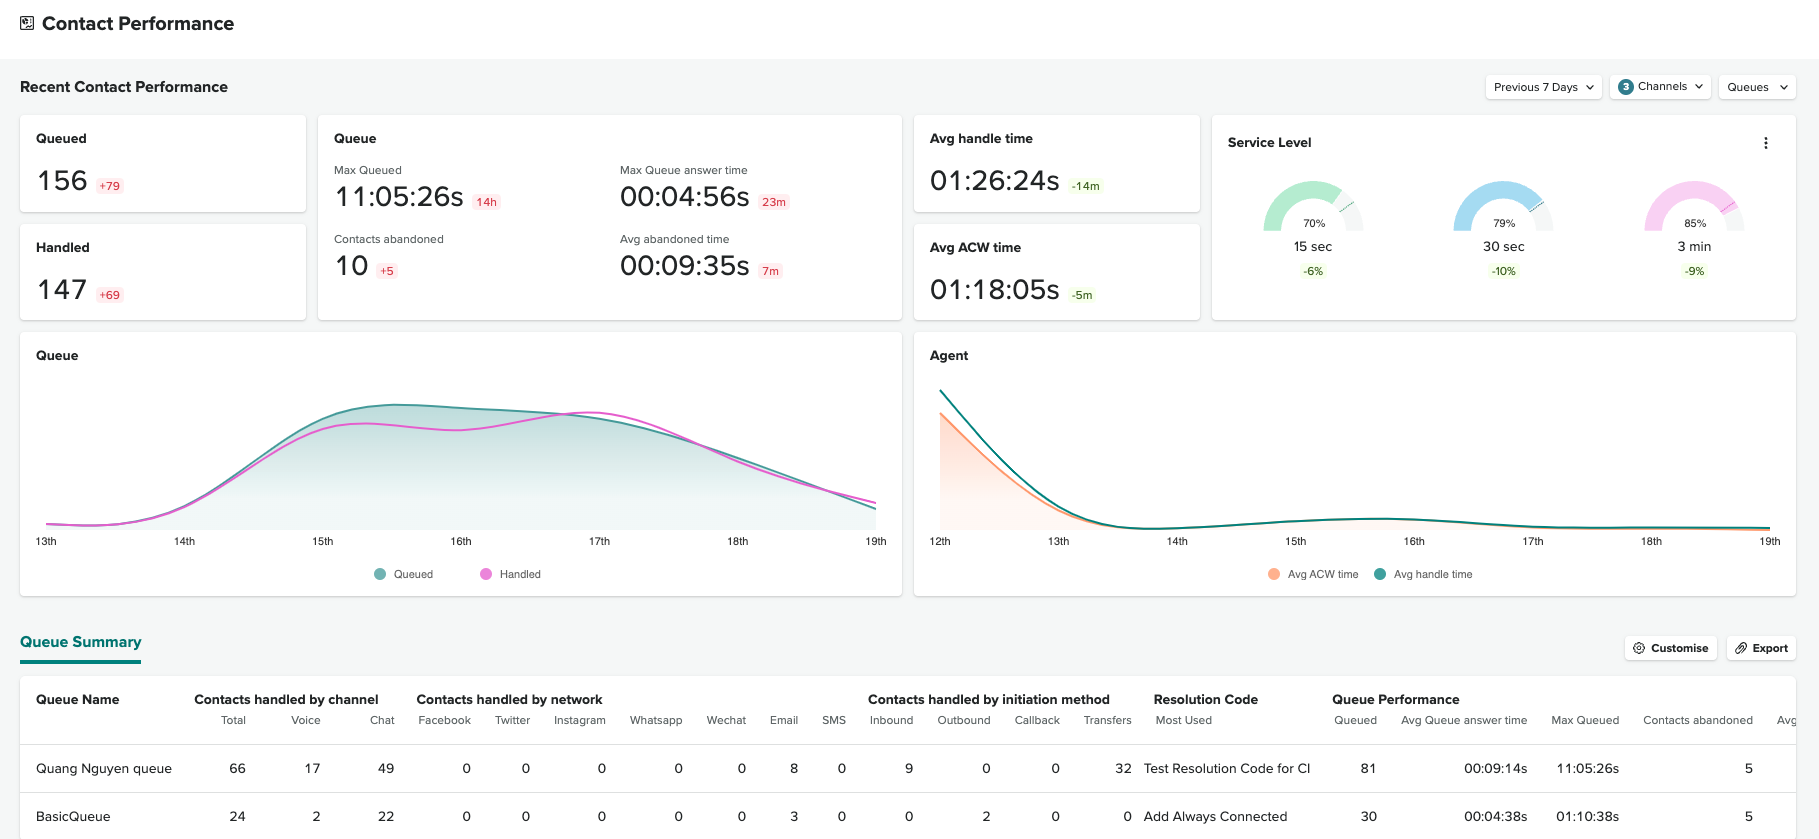Screen dimensions: 1819x839
Task: Toggle the Handled series in chart legend
Action: [511, 574]
